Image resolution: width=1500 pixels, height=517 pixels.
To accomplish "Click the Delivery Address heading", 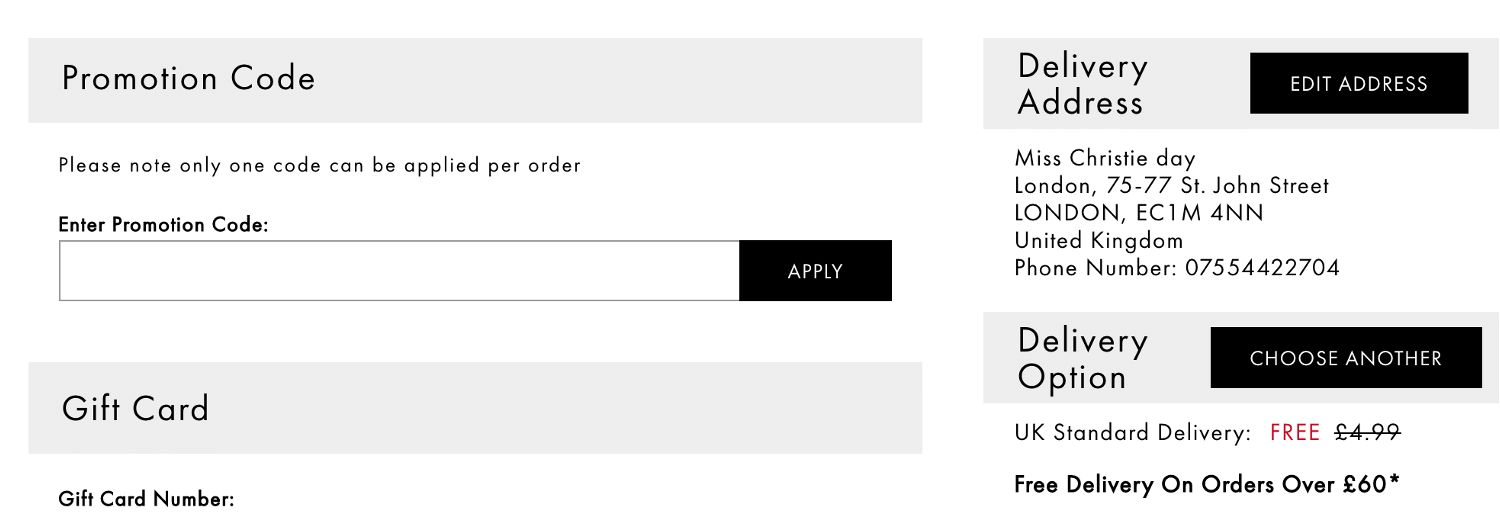I will pos(1082,85).
